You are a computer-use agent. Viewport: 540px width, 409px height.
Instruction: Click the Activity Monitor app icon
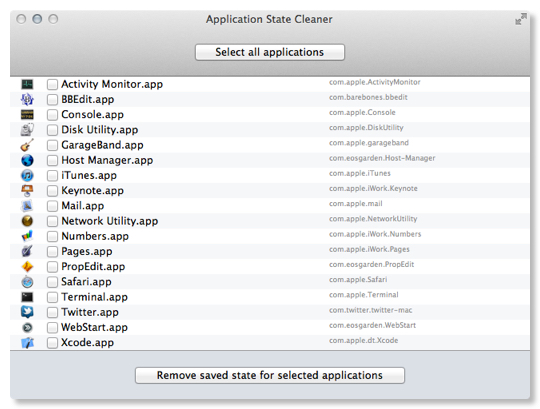(x=27, y=84)
